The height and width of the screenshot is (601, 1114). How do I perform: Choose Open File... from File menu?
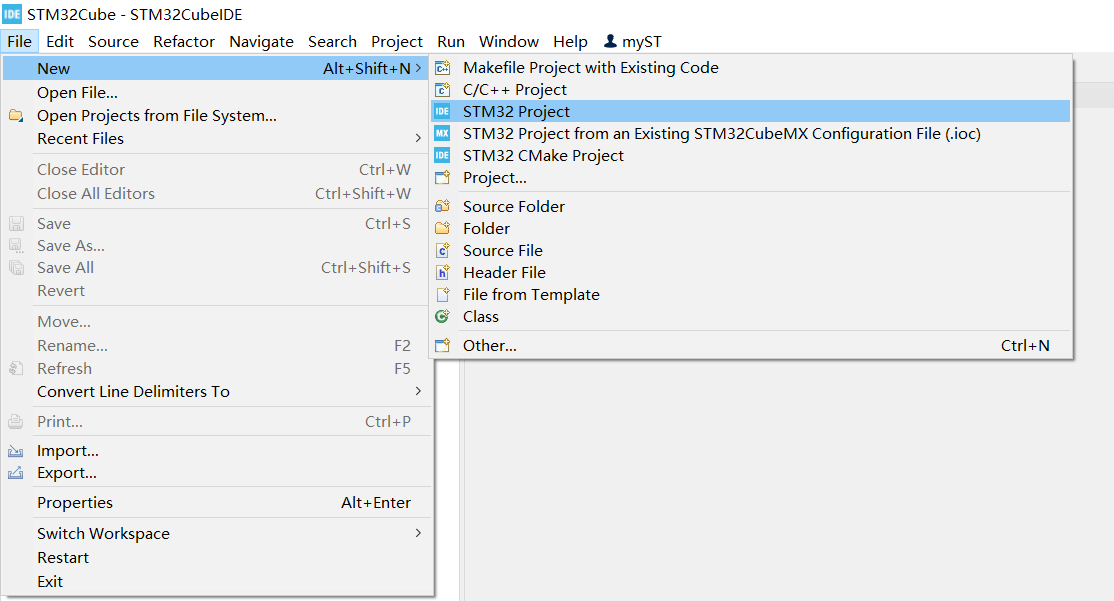pos(217,92)
